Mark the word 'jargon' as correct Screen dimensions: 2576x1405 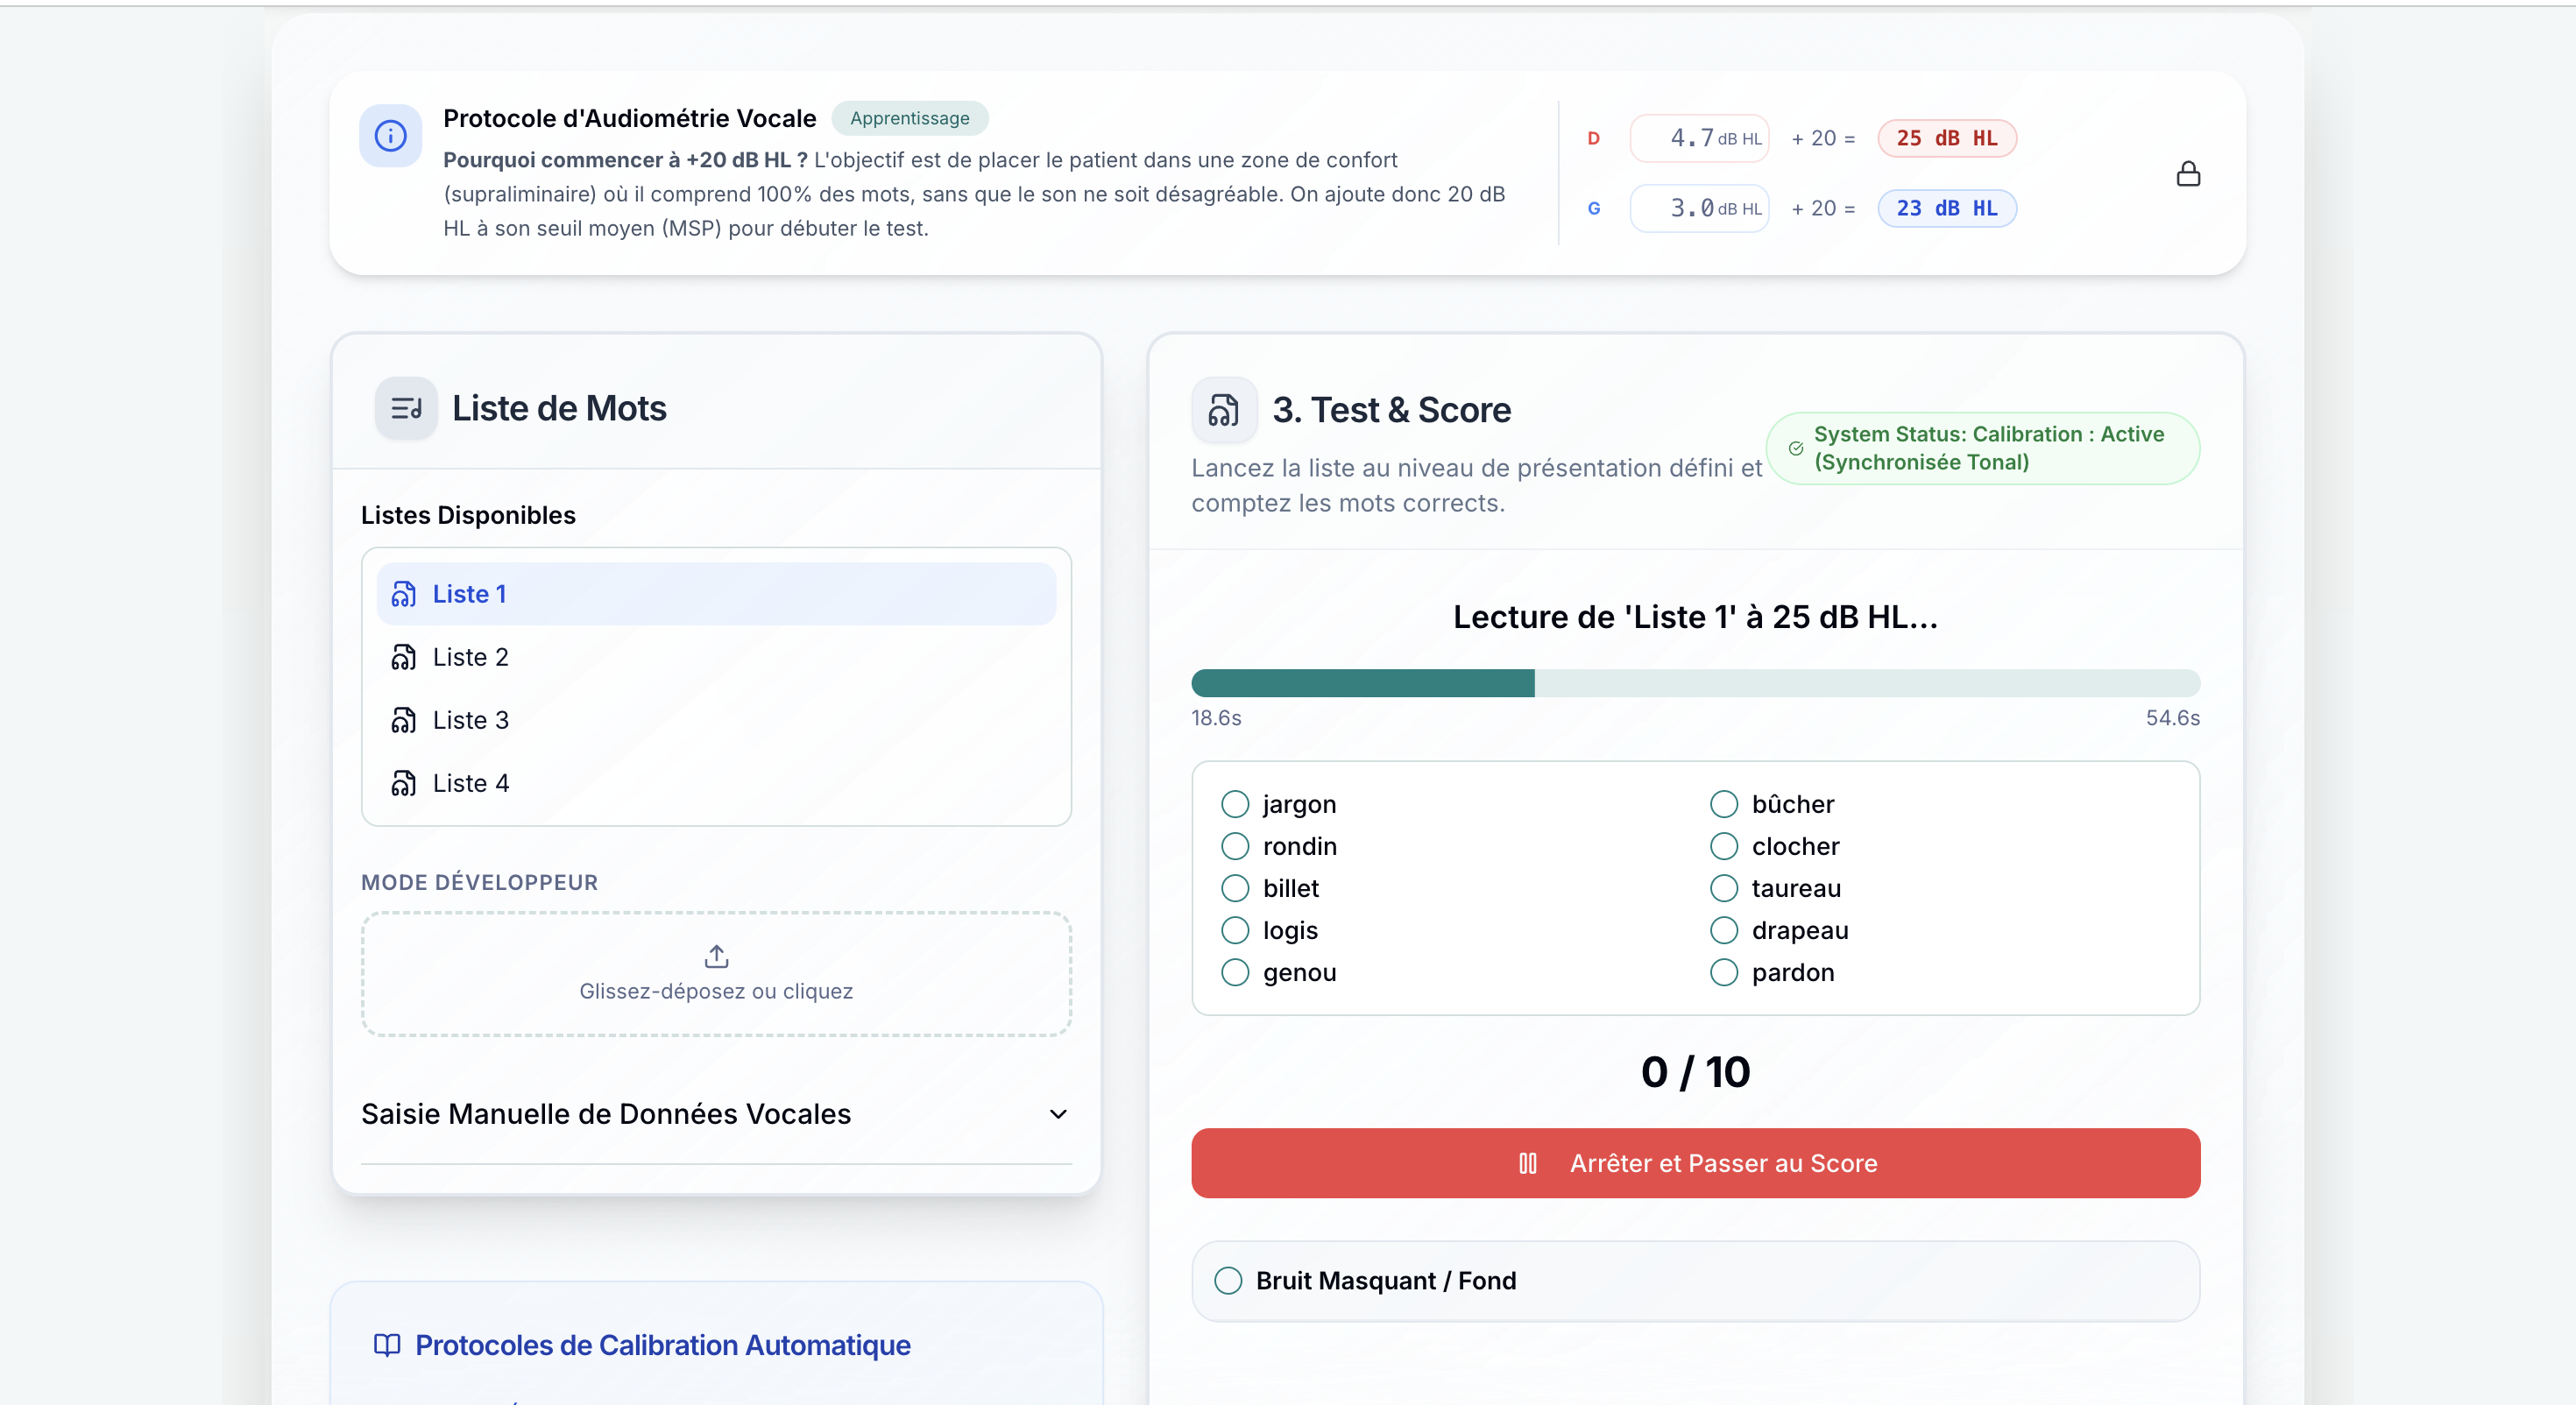point(1235,804)
